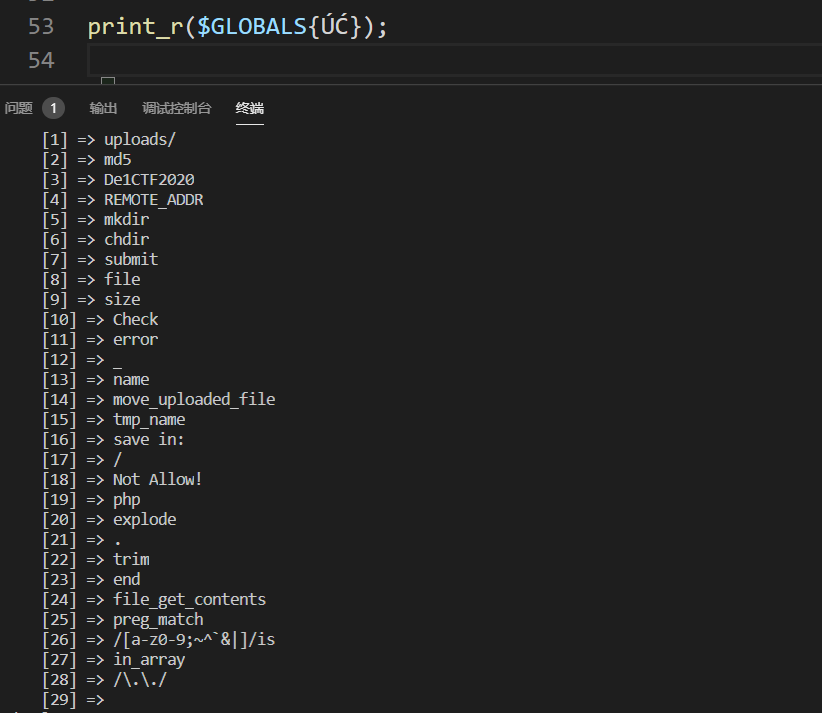Click terminal output 'explode'
822x713 pixels.
click(x=145, y=520)
